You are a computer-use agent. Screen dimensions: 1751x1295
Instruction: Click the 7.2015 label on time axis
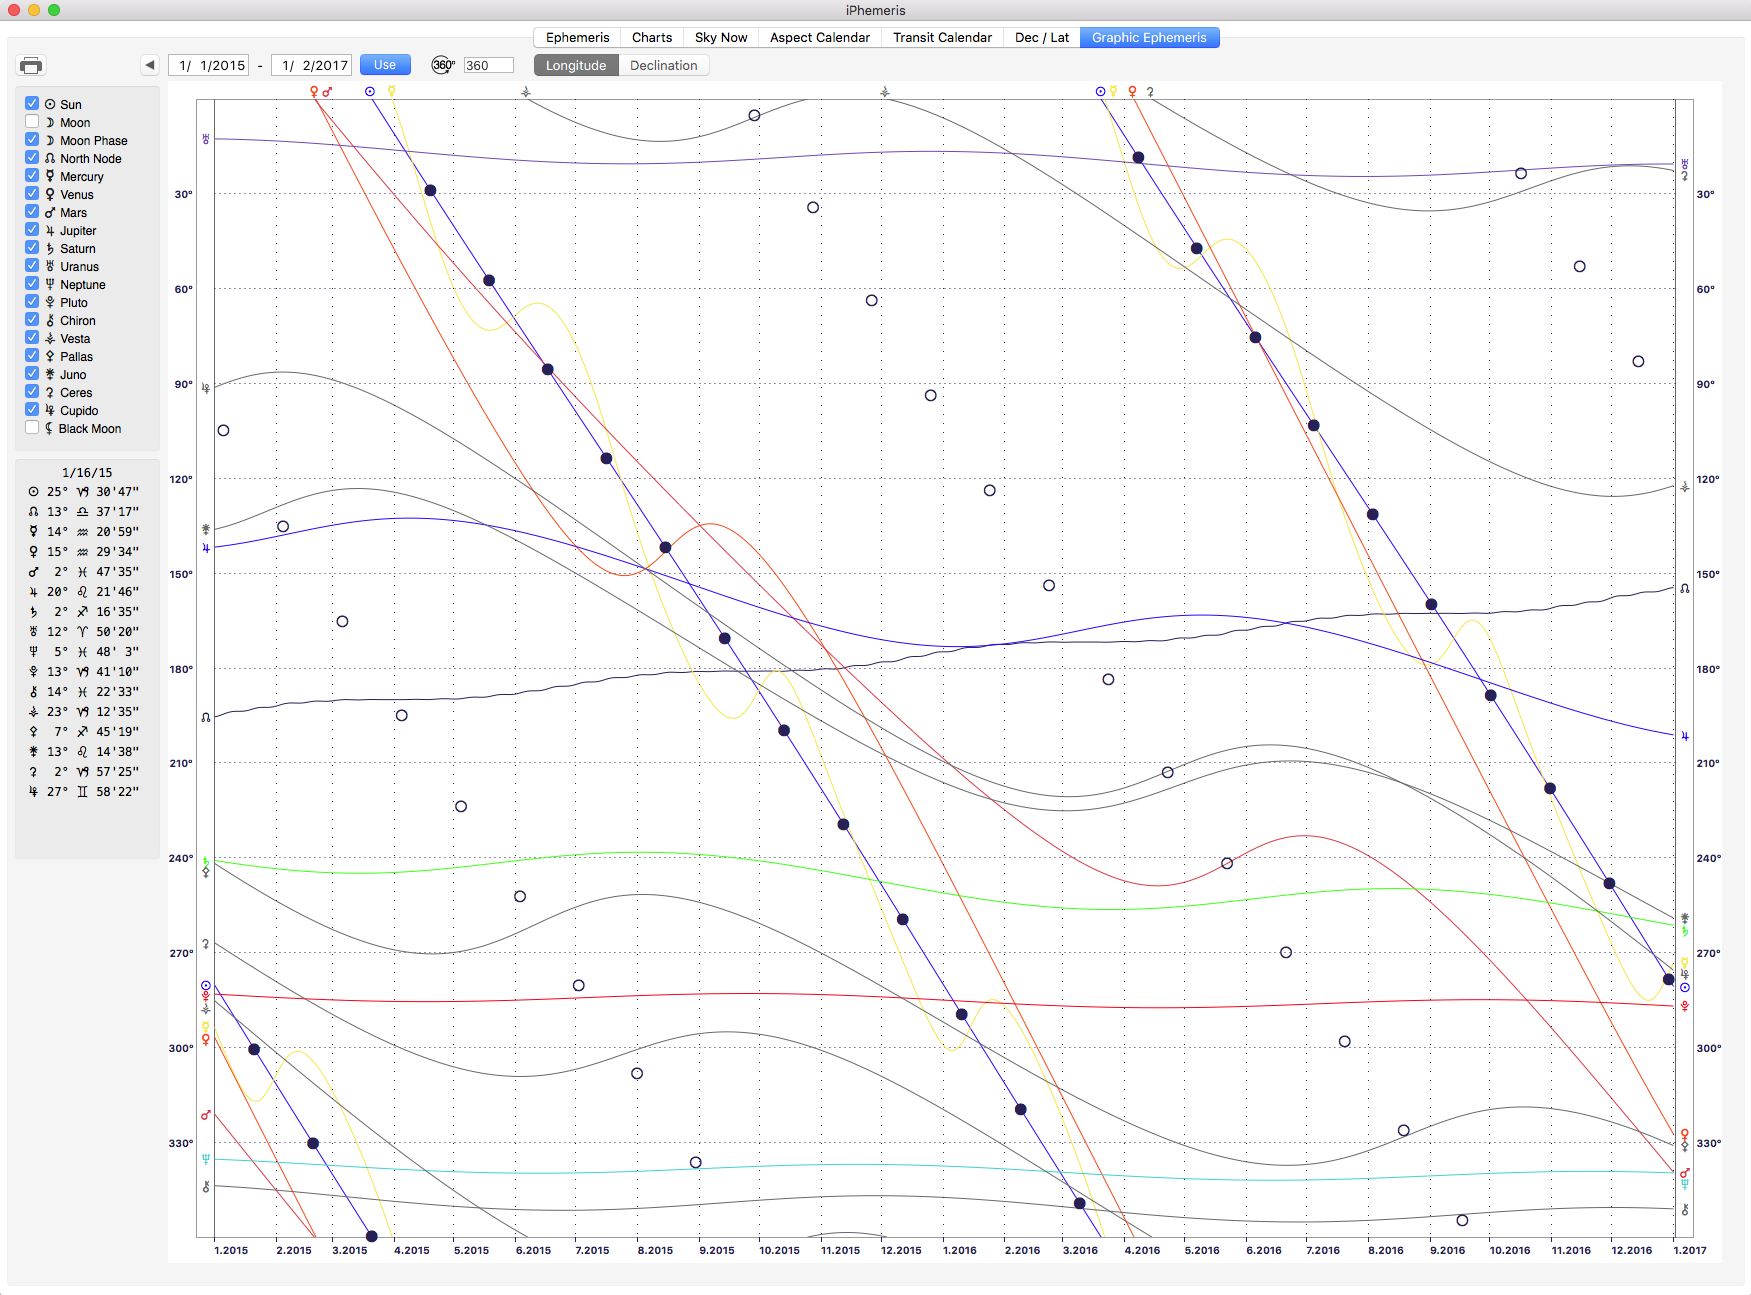pyautogui.click(x=592, y=1250)
